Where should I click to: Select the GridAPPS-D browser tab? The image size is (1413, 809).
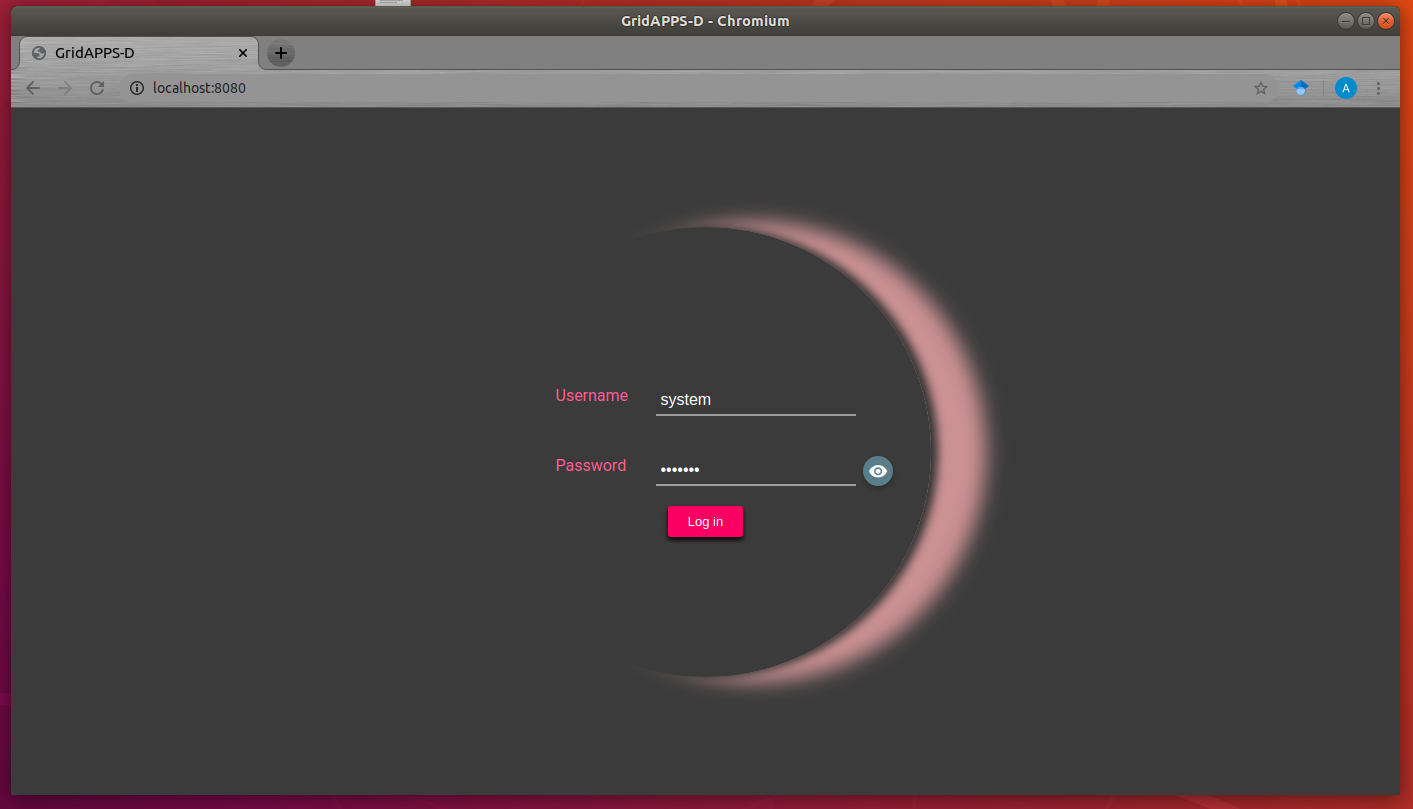point(139,53)
